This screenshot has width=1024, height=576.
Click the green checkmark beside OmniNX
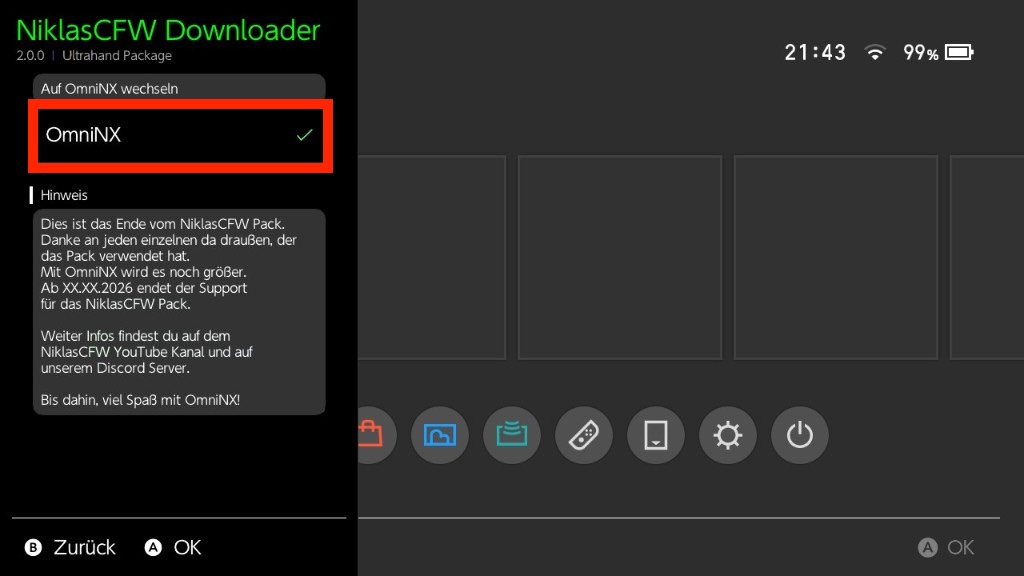(x=304, y=135)
